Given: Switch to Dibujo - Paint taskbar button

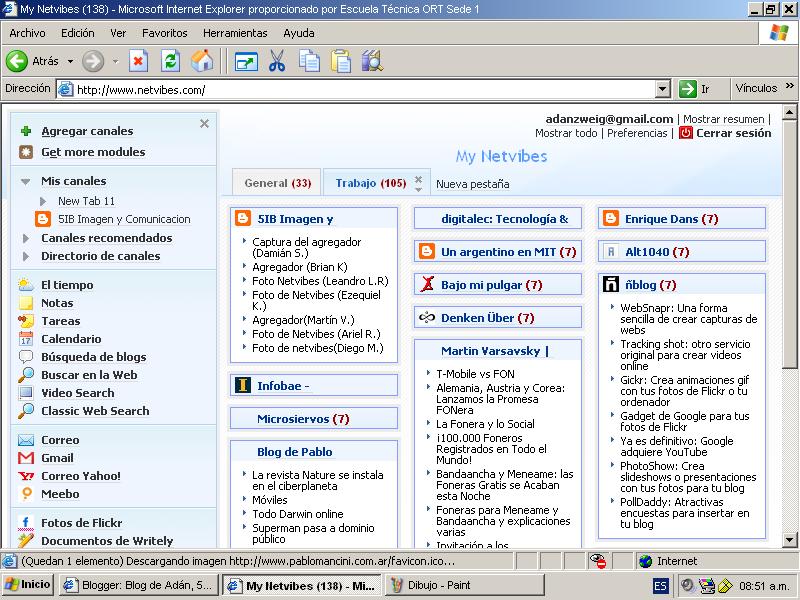Looking at the screenshot, I should tap(464, 585).
